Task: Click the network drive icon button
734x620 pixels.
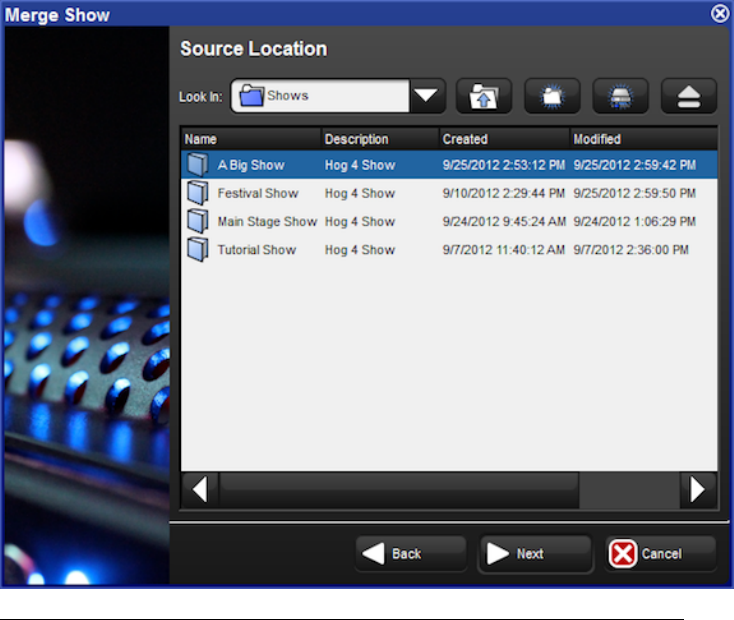Action: point(620,96)
